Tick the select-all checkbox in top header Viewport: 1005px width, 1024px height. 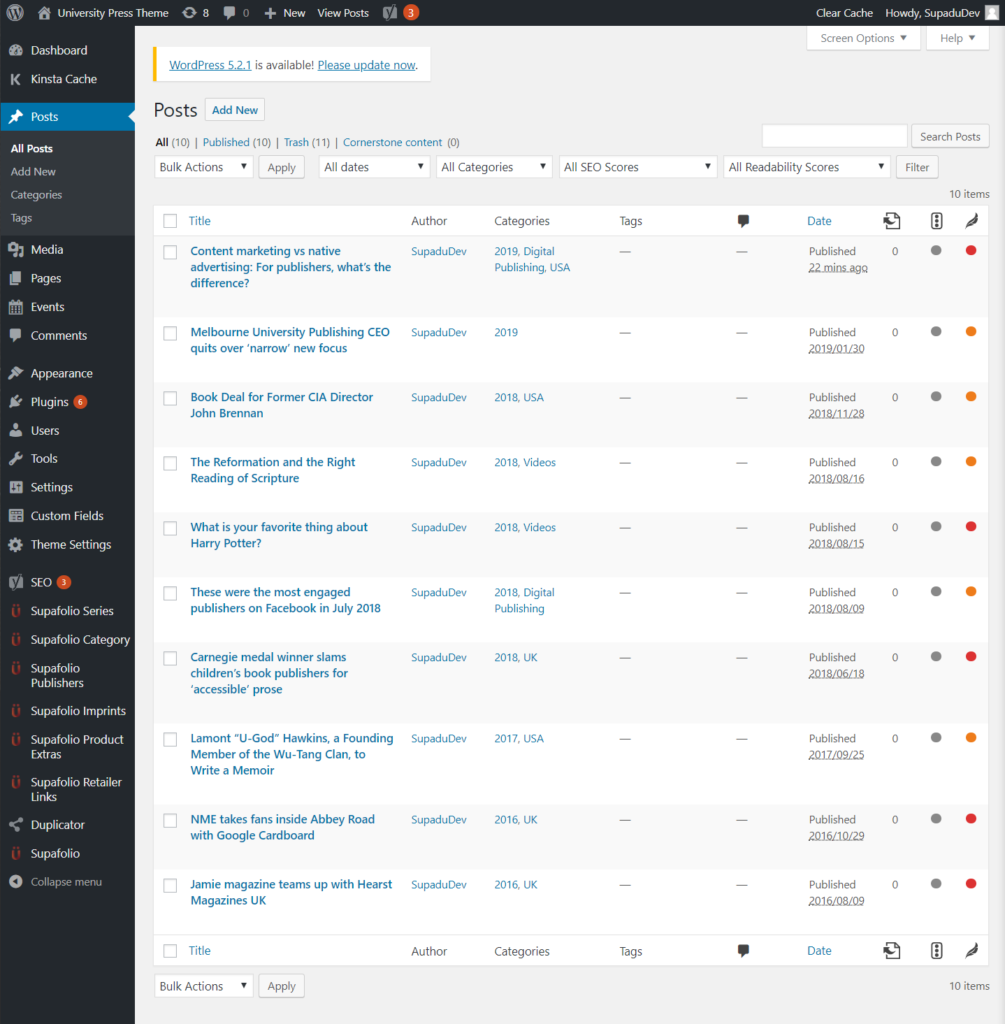[x=170, y=221]
